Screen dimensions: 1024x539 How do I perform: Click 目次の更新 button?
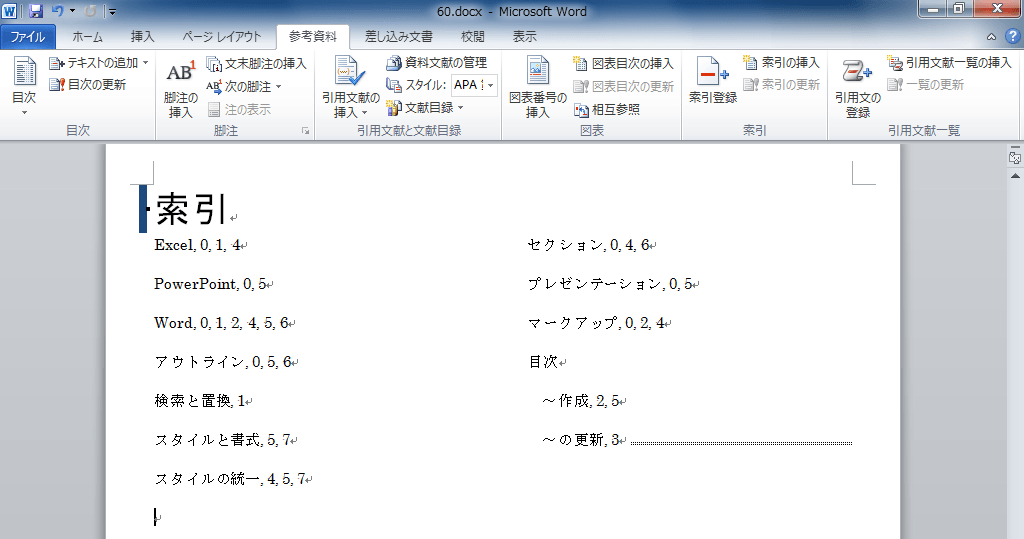coord(88,84)
